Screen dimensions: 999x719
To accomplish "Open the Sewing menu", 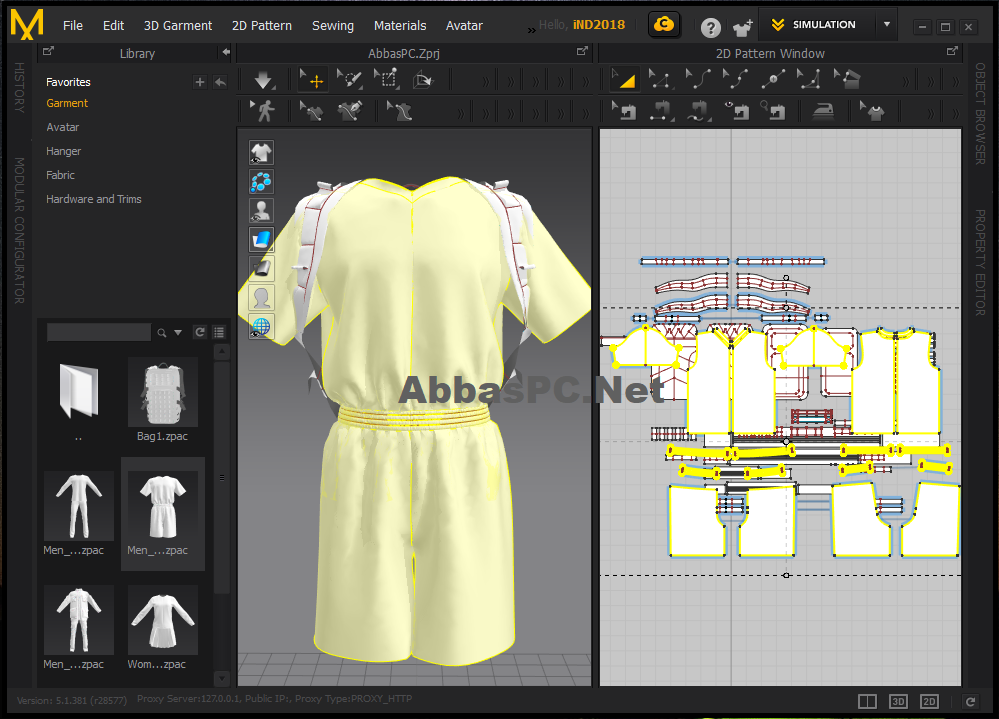I will 333,25.
